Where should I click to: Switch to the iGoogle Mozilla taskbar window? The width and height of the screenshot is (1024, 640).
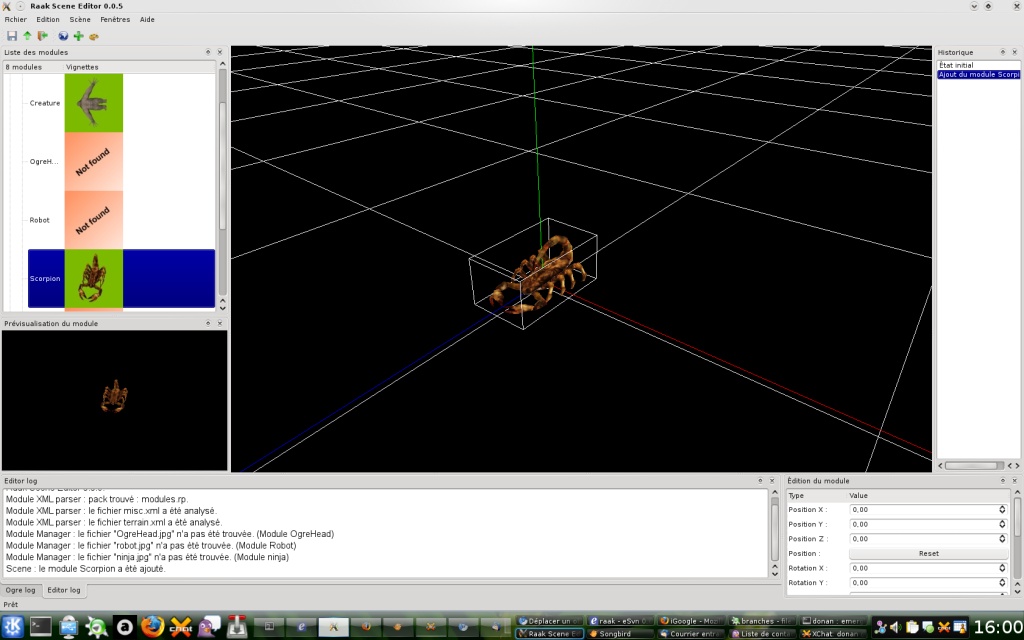click(690, 621)
